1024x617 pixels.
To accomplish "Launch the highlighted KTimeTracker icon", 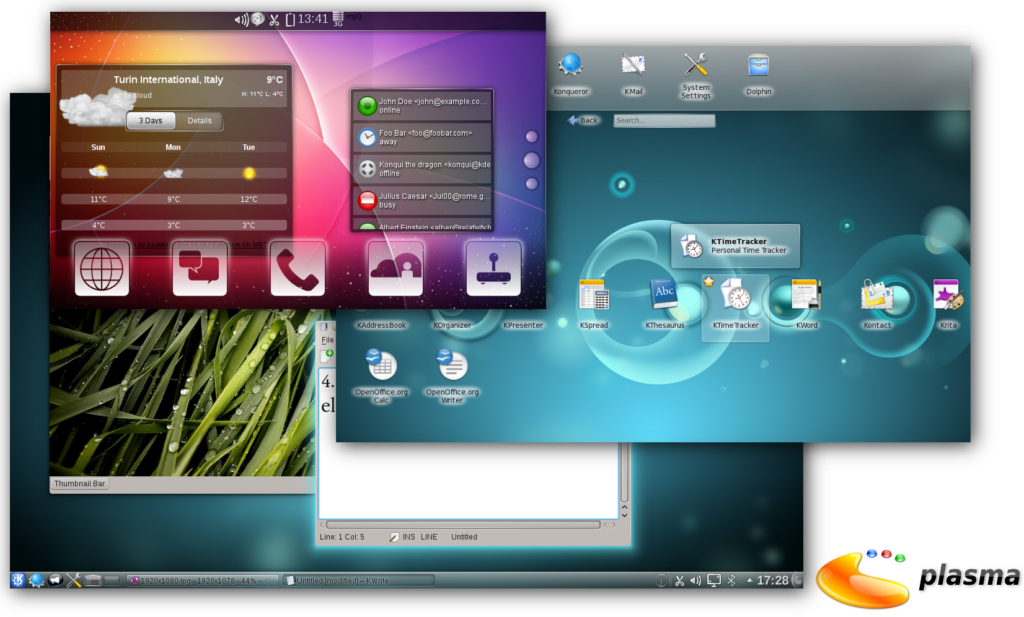I will [x=735, y=294].
